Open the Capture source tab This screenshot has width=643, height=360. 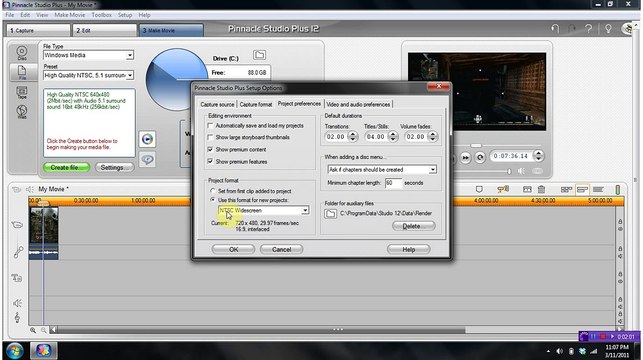point(217,105)
